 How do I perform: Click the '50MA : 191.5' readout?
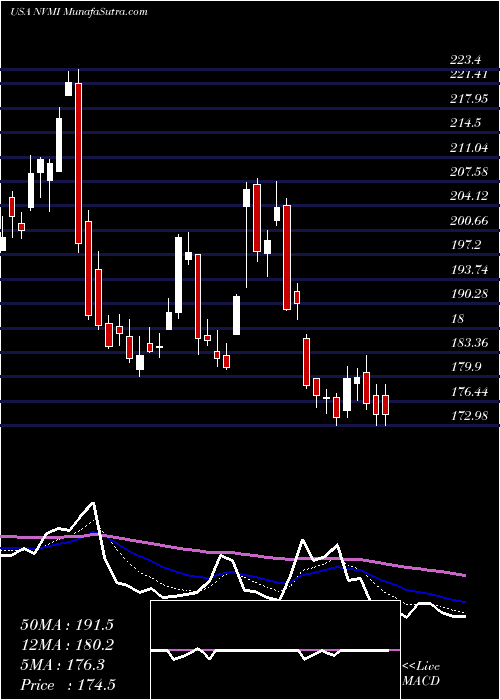tap(67, 625)
